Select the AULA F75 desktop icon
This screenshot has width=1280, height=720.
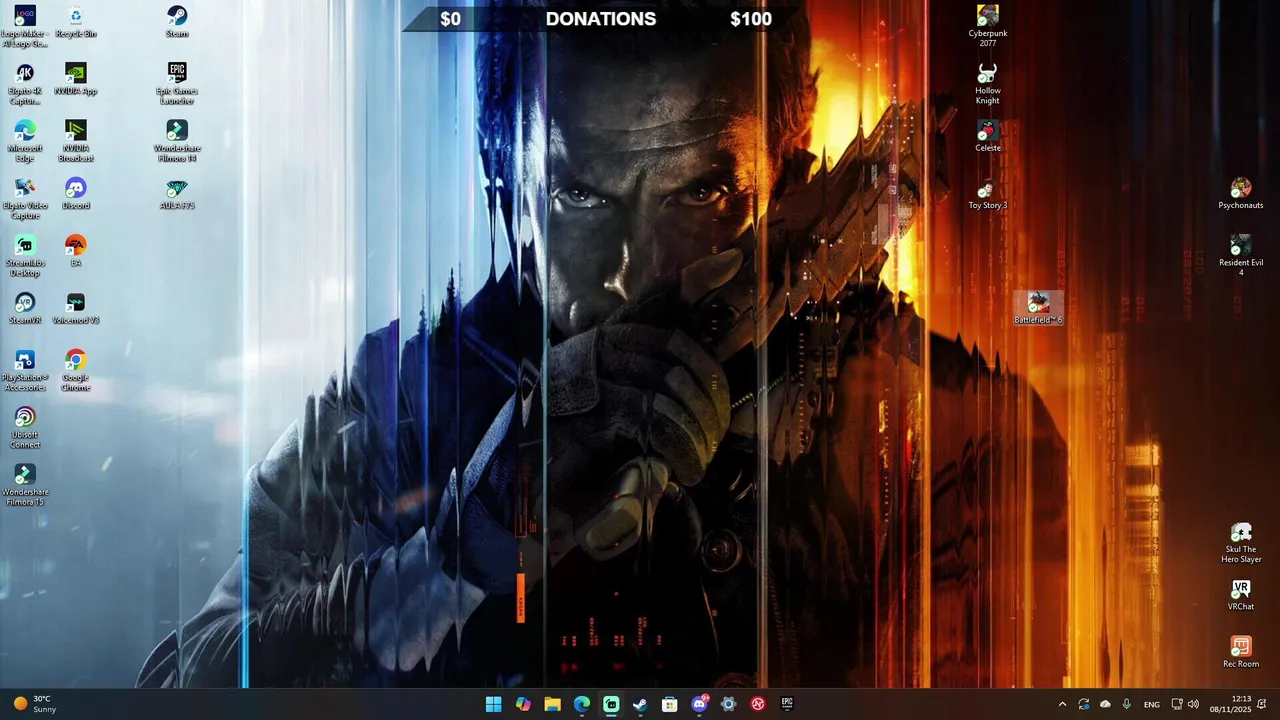[177, 193]
